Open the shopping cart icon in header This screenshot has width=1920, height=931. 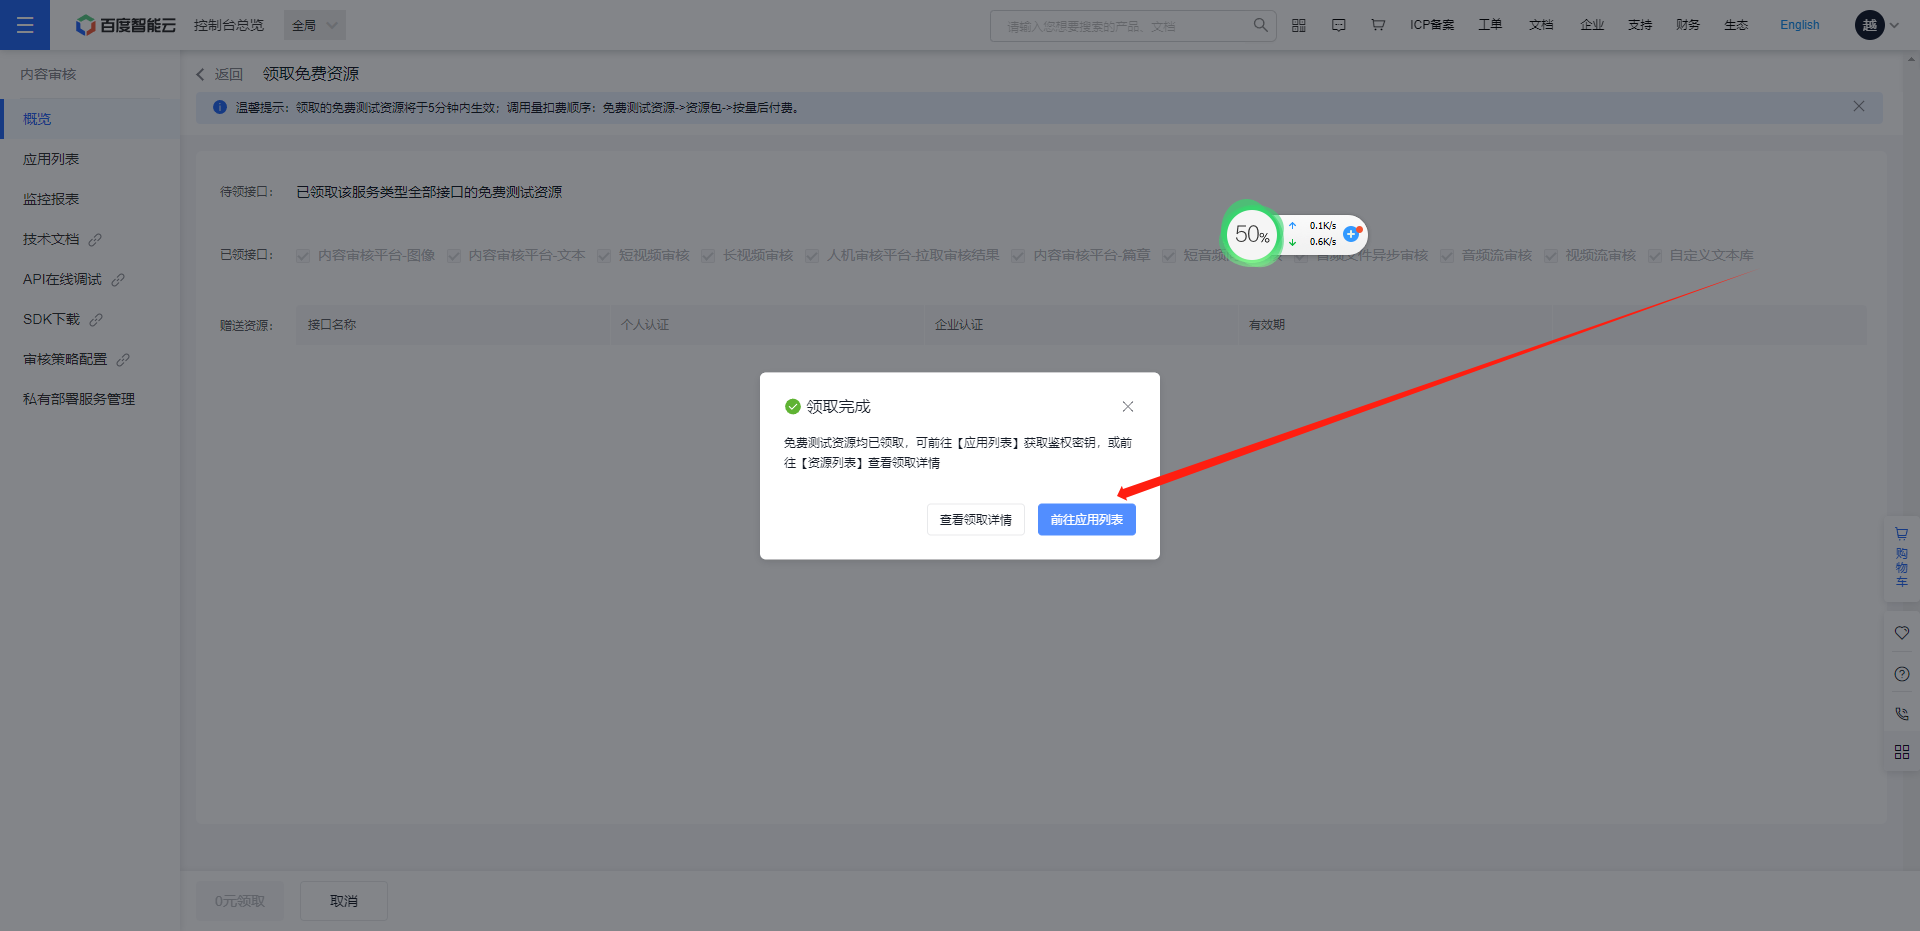[1378, 25]
